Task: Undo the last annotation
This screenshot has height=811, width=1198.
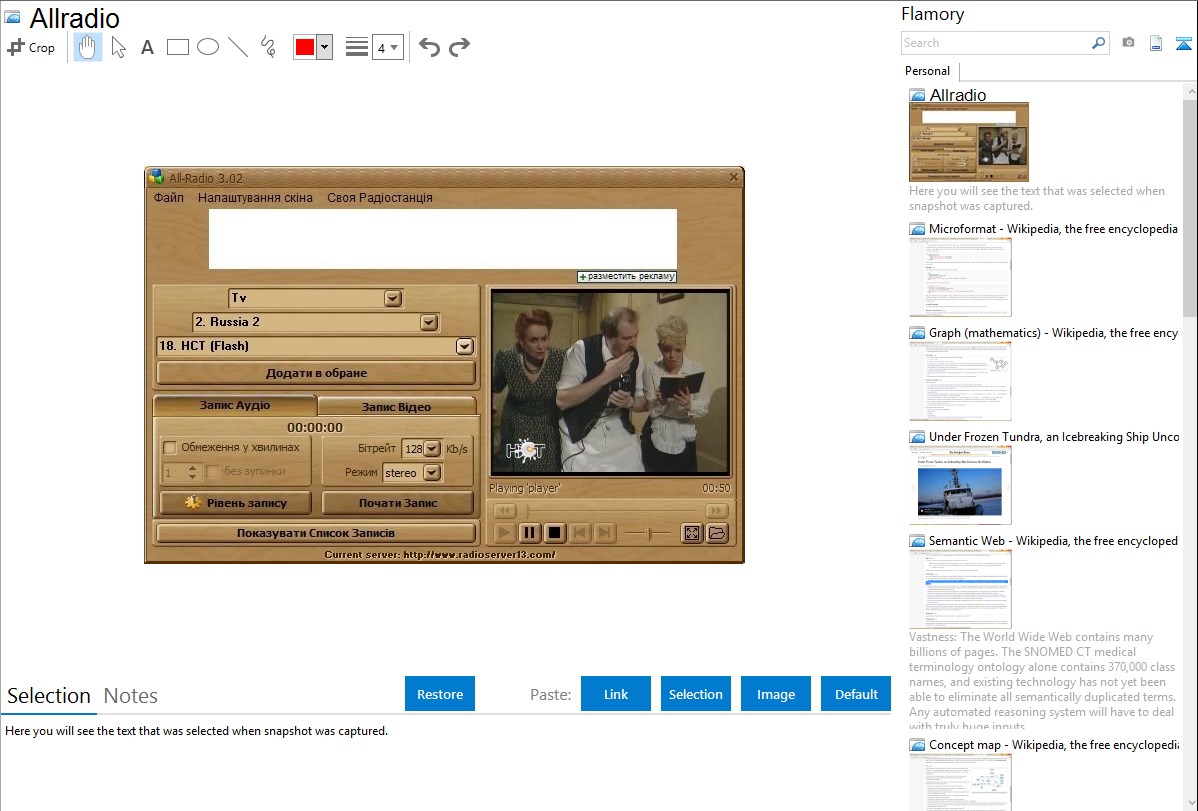Action: tap(429, 47)
